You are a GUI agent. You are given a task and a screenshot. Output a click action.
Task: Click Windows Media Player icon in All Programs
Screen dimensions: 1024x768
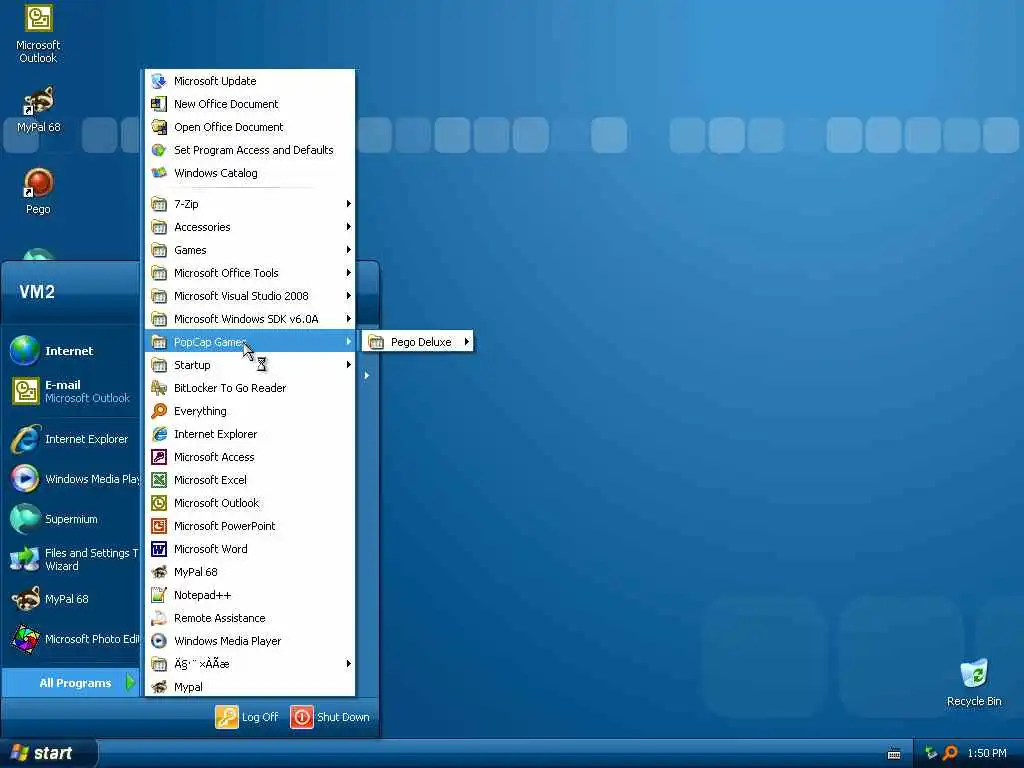(159, 641)
